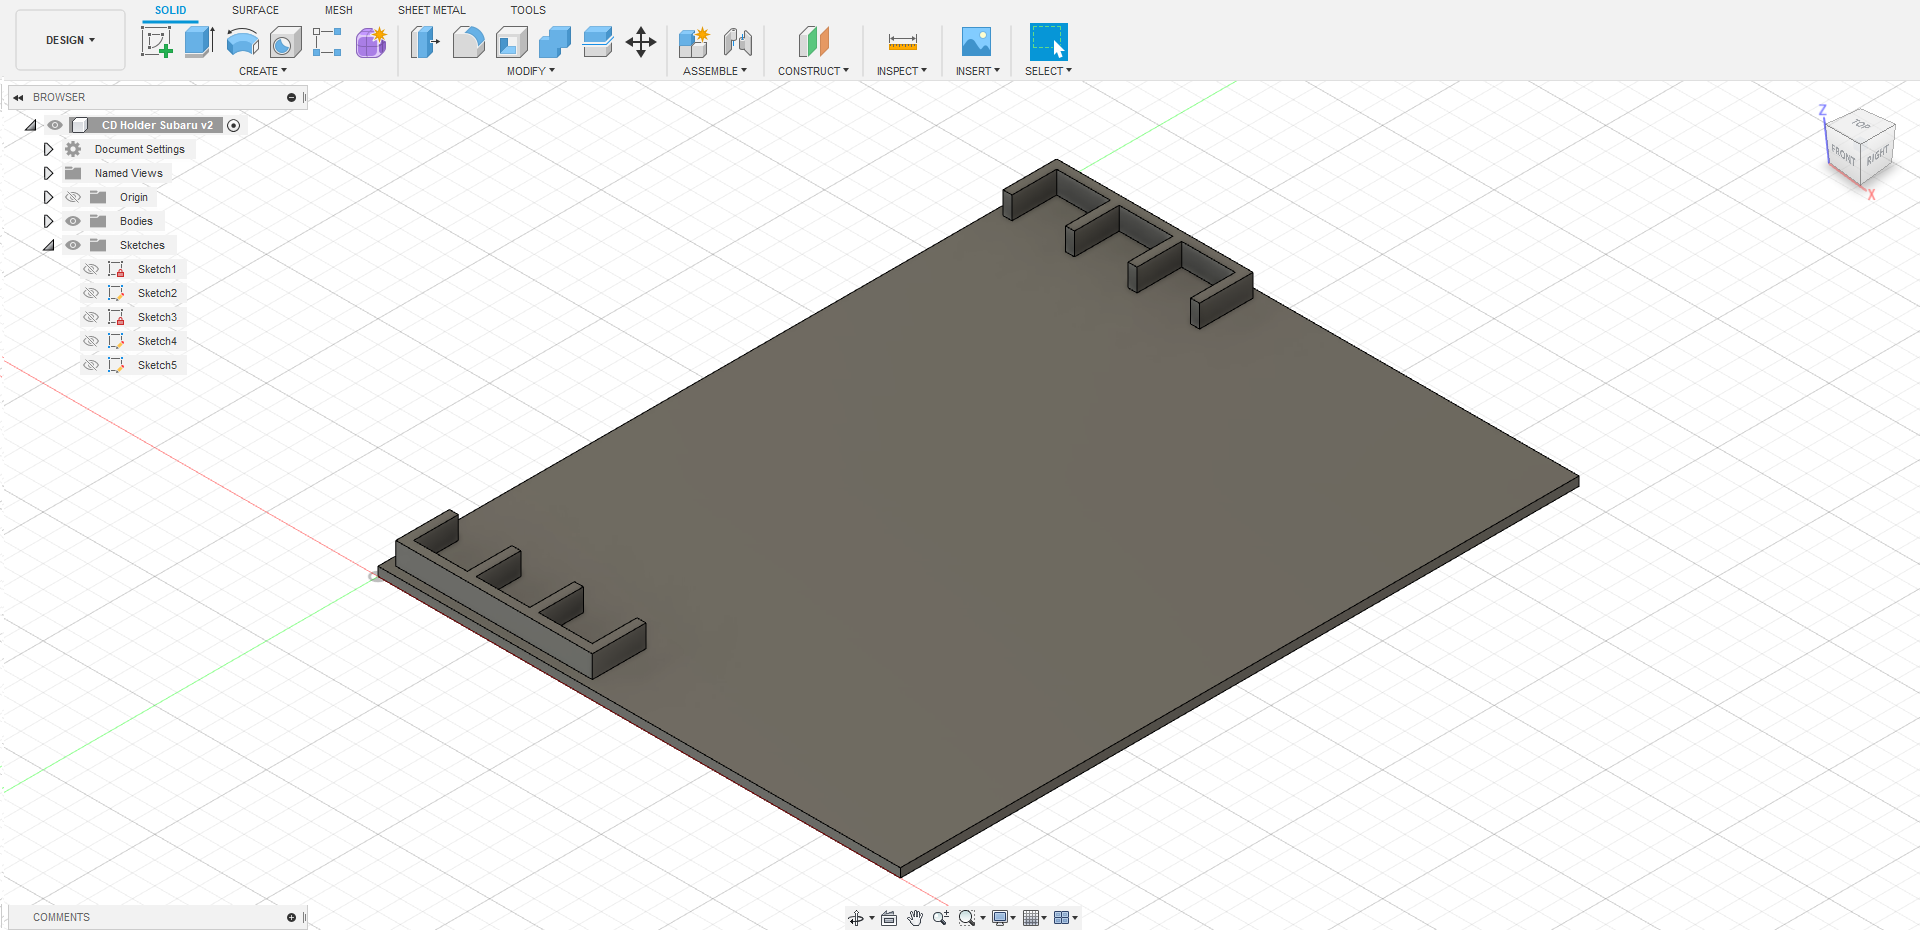Show Sketch3 using its eye icon
1920x930 pixels.
(x=91, y=317)
